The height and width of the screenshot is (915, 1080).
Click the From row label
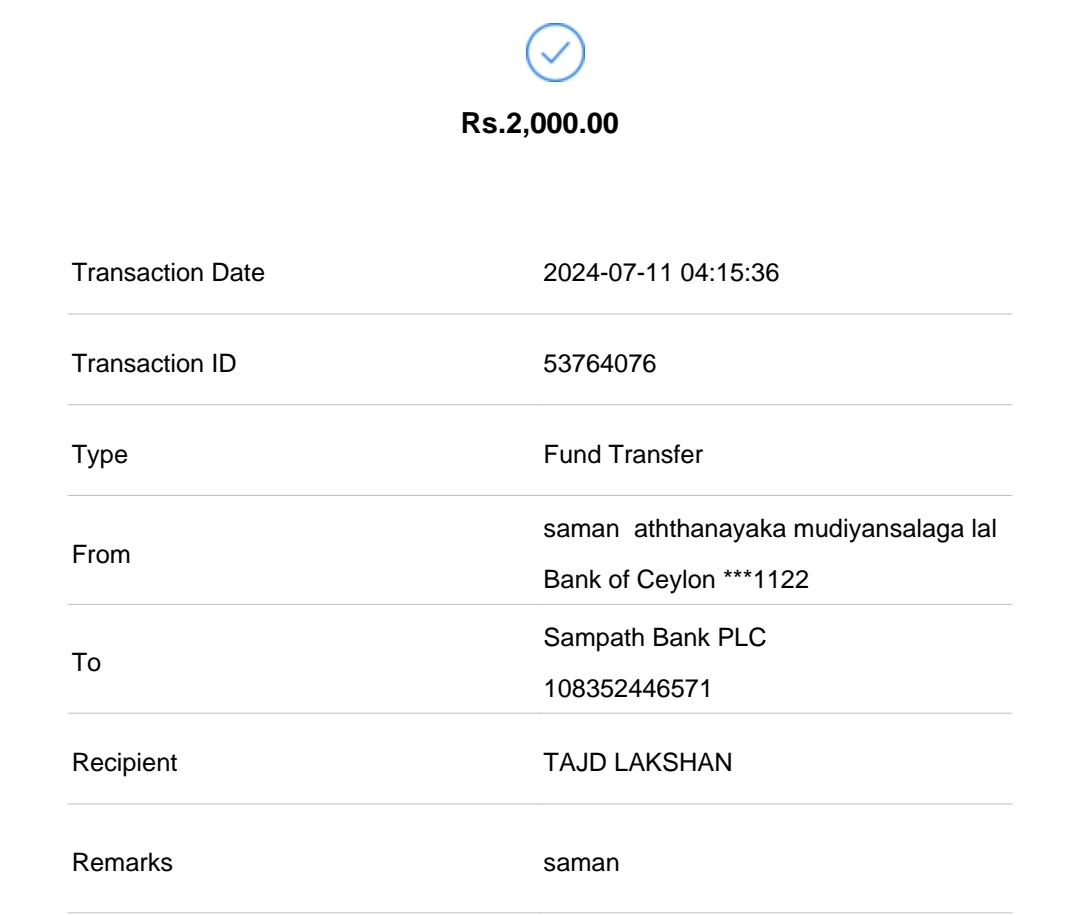pyautogui.click(x=101, y=555)
